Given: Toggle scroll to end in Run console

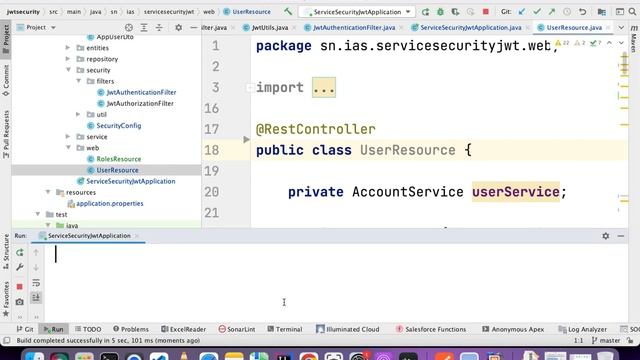Looking at the screenshot, I should pos(36,298).
